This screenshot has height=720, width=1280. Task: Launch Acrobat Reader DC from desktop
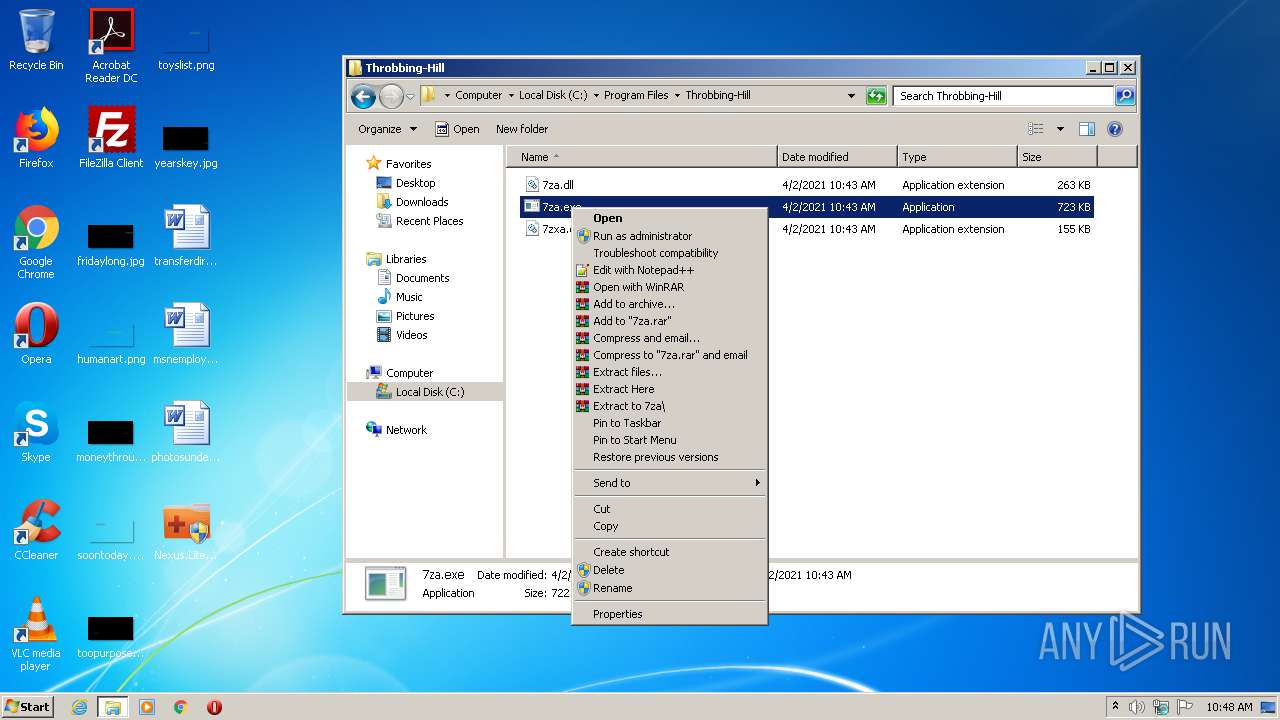(111, 46)
